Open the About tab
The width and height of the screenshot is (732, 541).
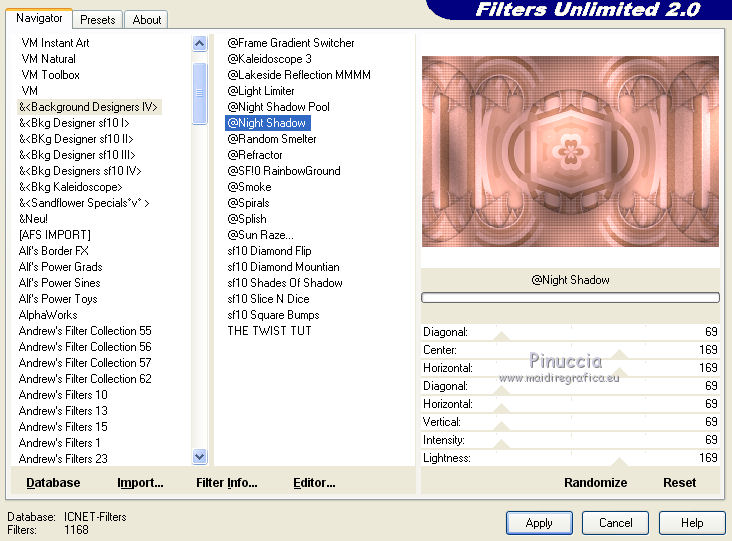[147, 20]
